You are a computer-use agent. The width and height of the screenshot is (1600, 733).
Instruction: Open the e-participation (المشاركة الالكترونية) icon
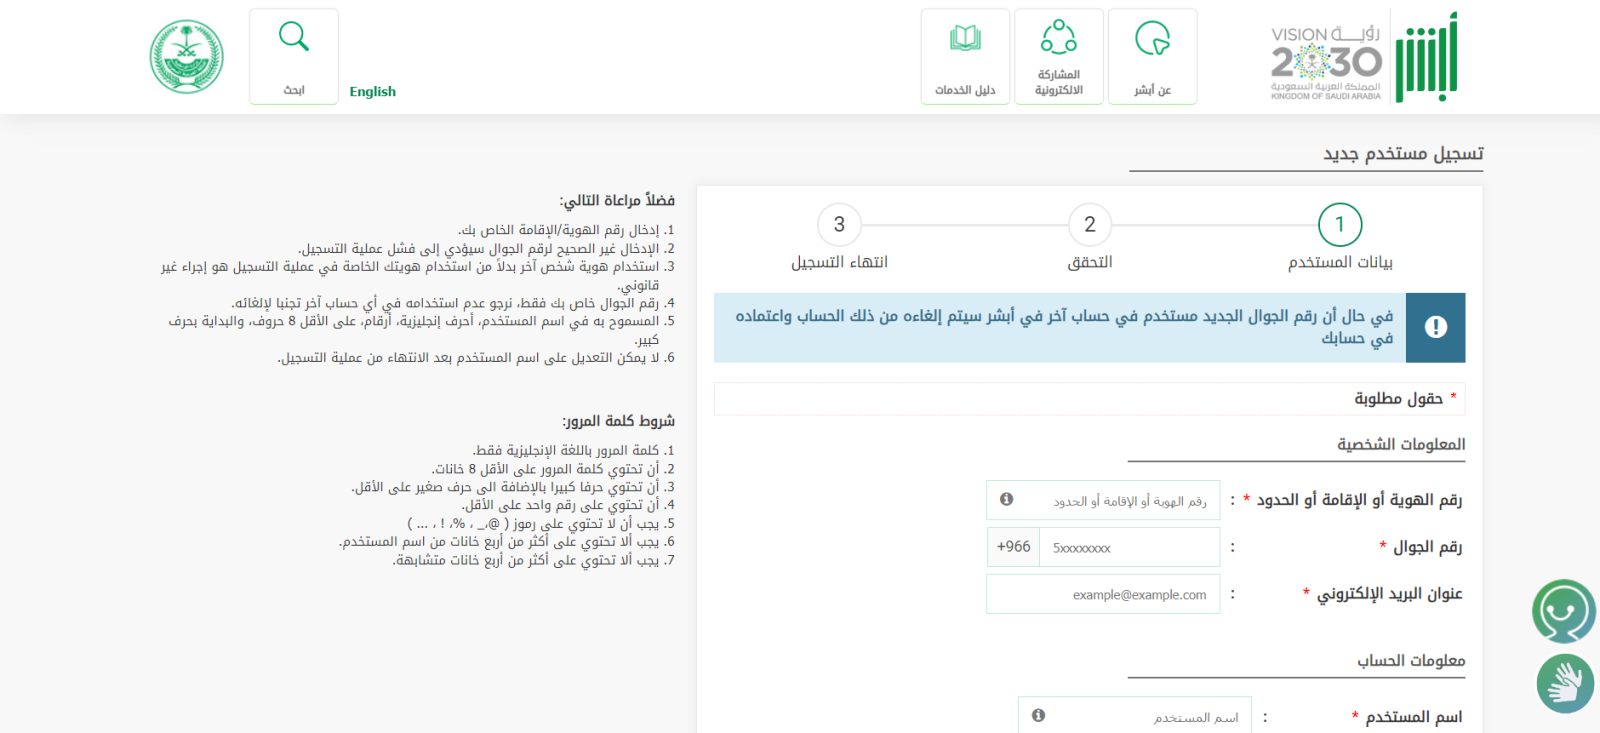point(1058,57)
